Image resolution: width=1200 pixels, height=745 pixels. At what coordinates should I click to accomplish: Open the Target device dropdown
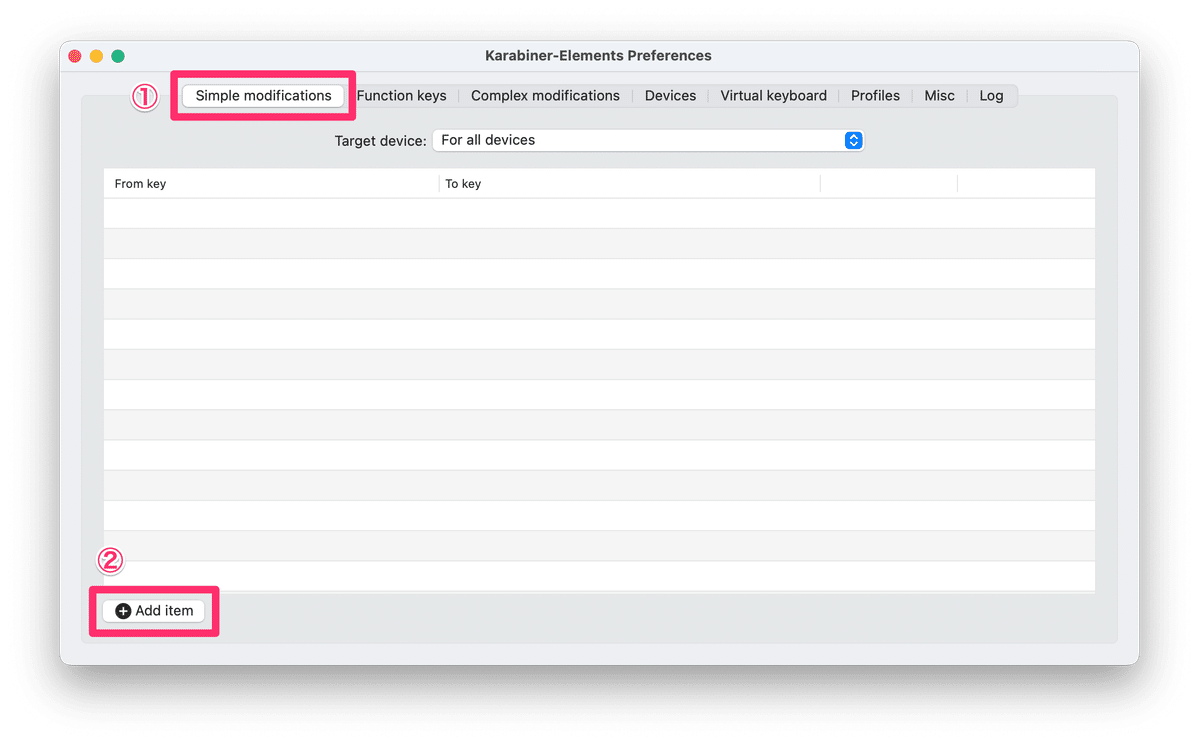[648, 140]
